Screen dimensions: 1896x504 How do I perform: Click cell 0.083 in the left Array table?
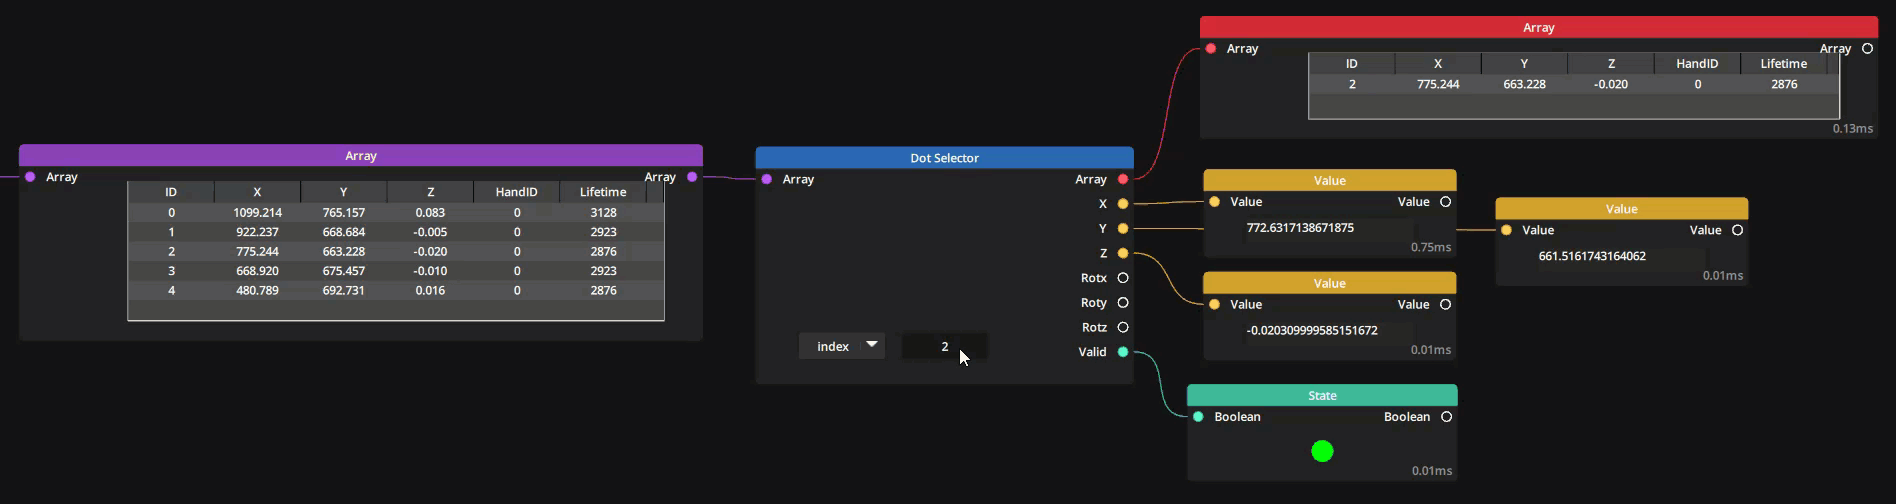point(430,213)
